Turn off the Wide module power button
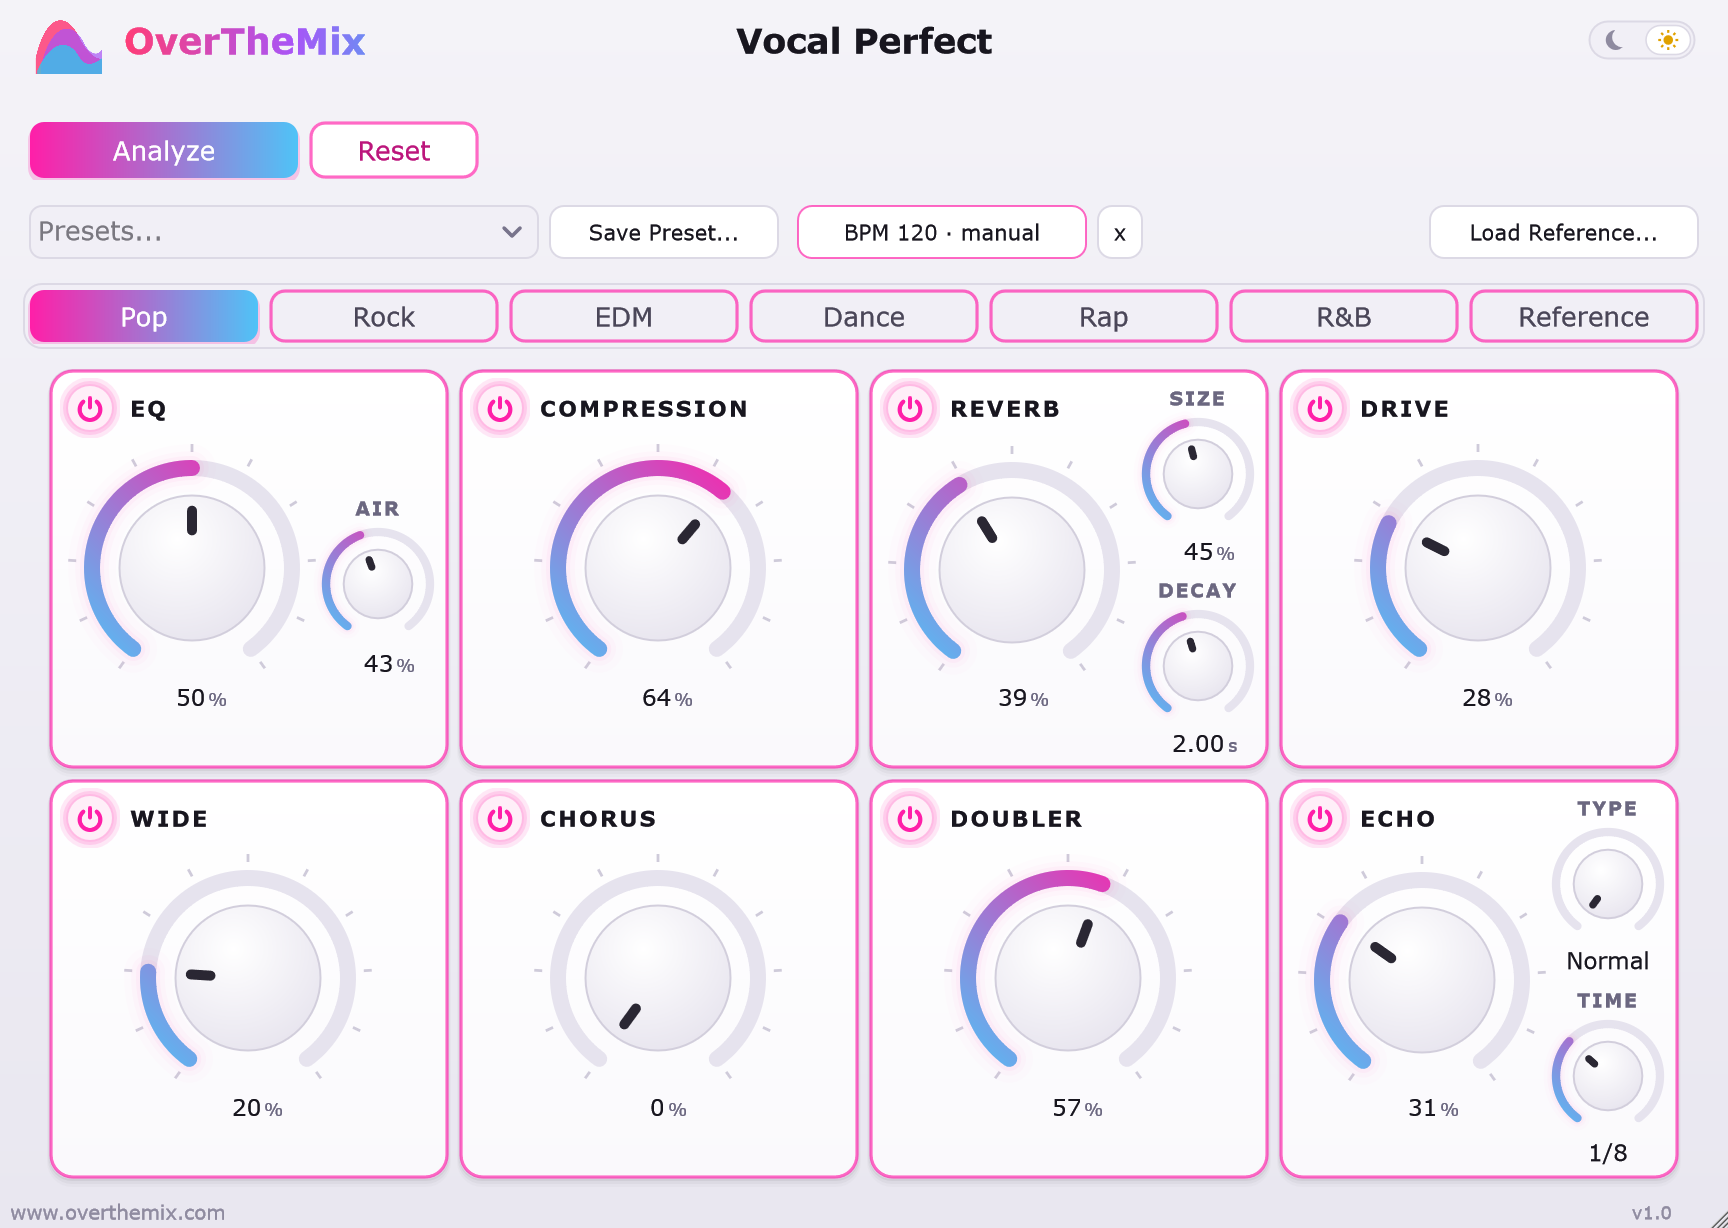The image size is (1728, 1228). tap(90, 819)
